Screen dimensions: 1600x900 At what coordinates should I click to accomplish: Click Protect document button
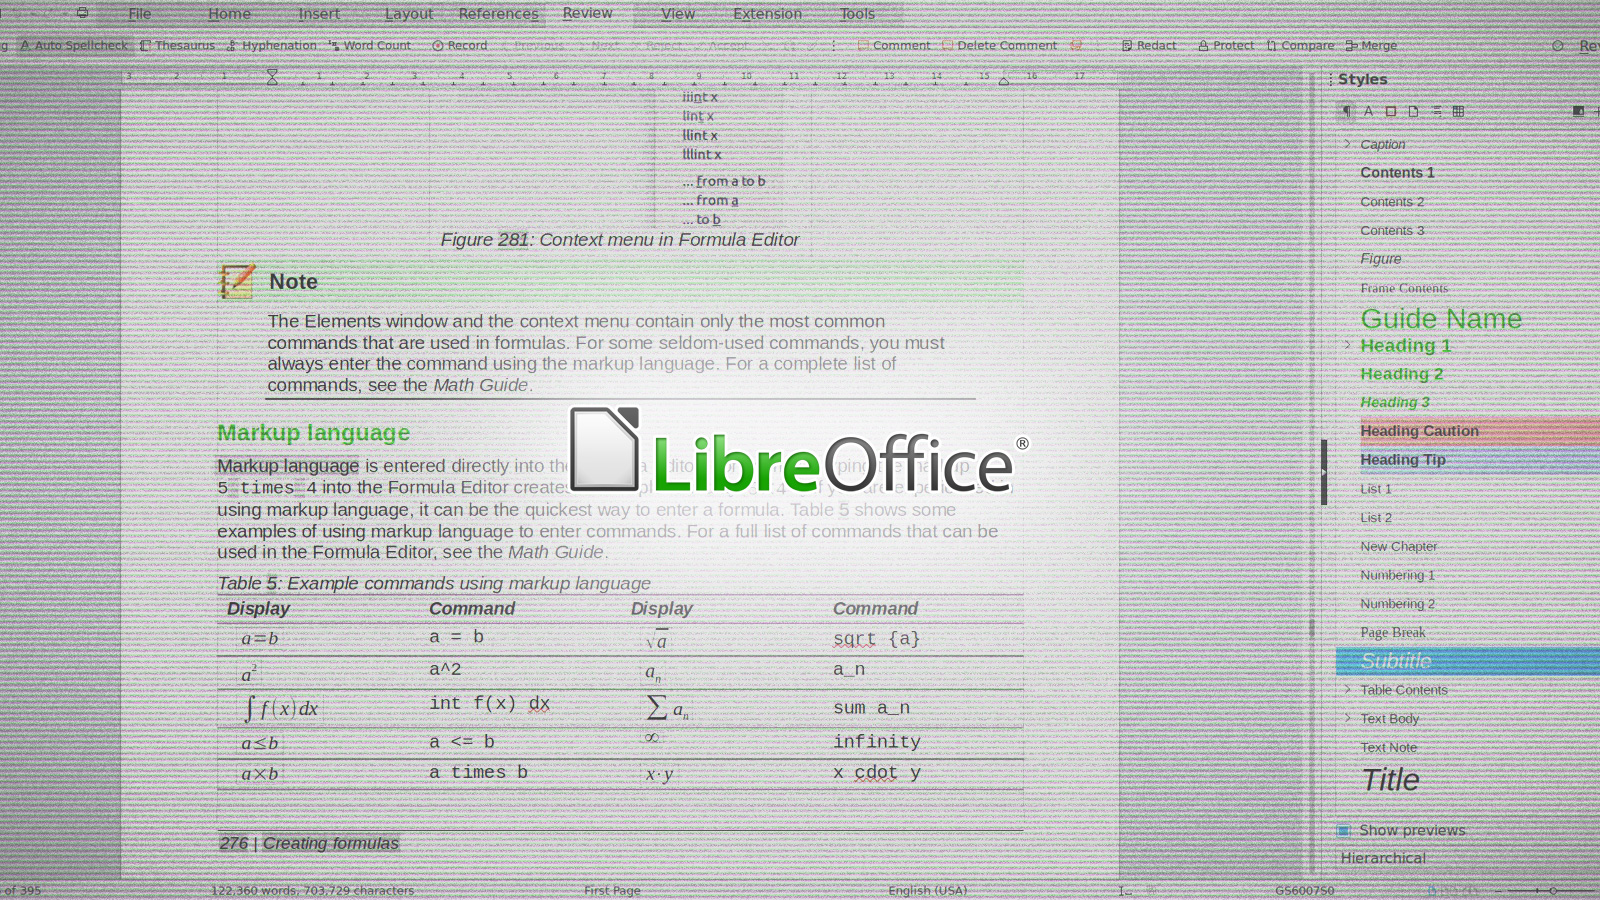pyautogui.click(x=1226, y=45)
